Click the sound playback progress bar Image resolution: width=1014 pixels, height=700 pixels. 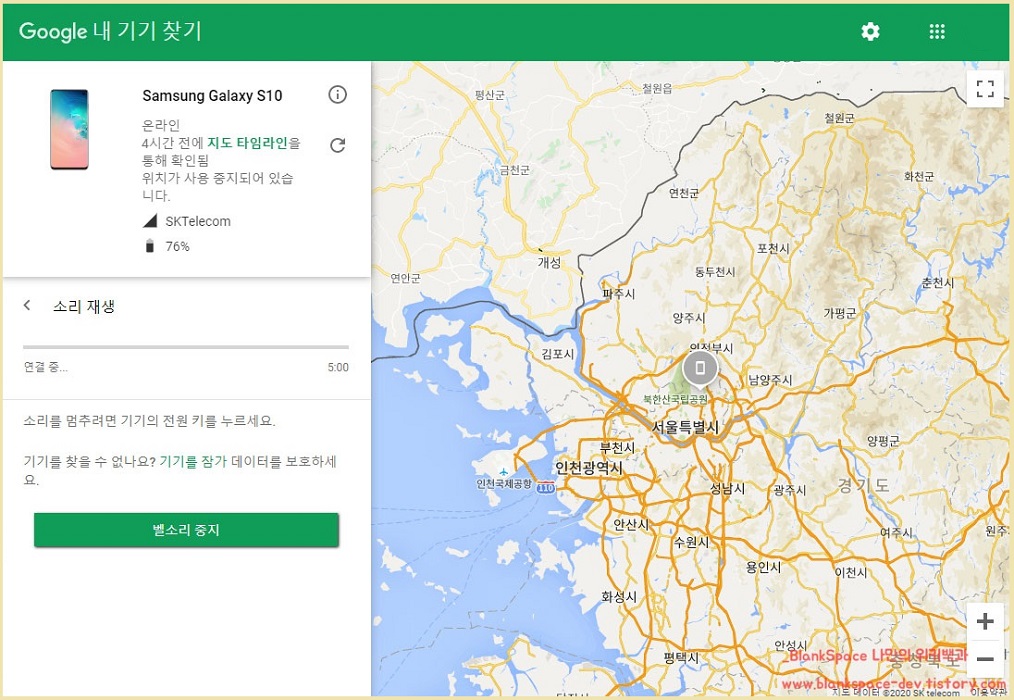(x=186, y=347)
